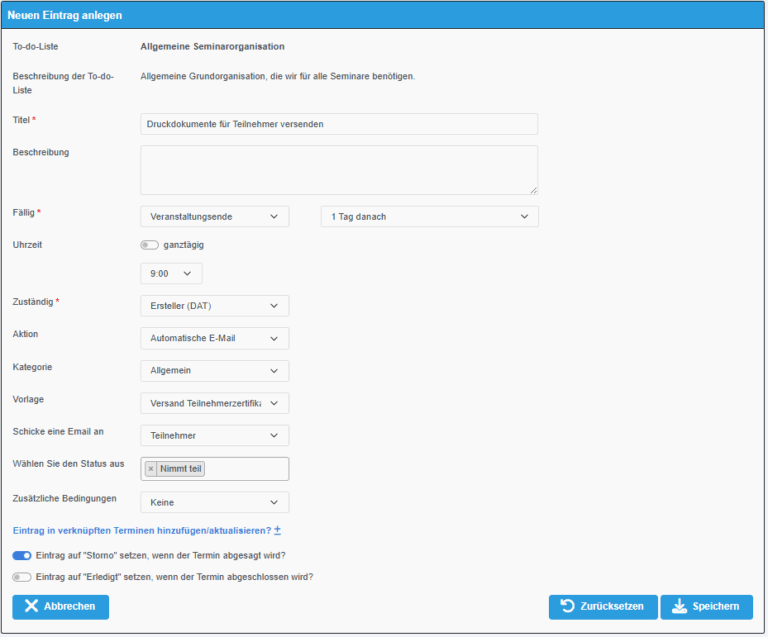The width and height of the screenshot is (768, 637).
Task: Open the 'Veranstaltungsende' due dropdown
Action: pos(214,217)
